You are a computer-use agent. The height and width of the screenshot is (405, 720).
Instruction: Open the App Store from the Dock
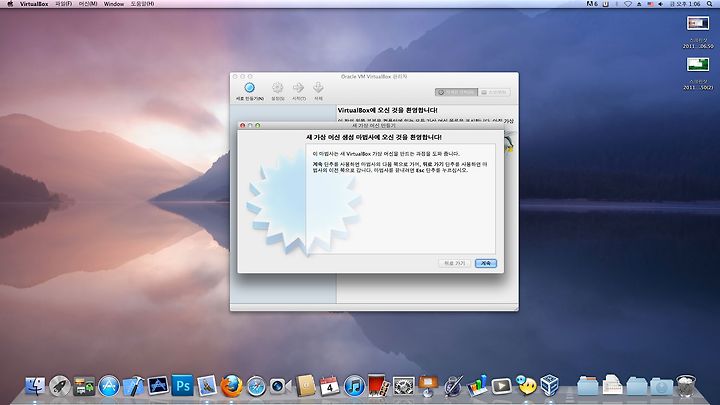coord(109,386)
